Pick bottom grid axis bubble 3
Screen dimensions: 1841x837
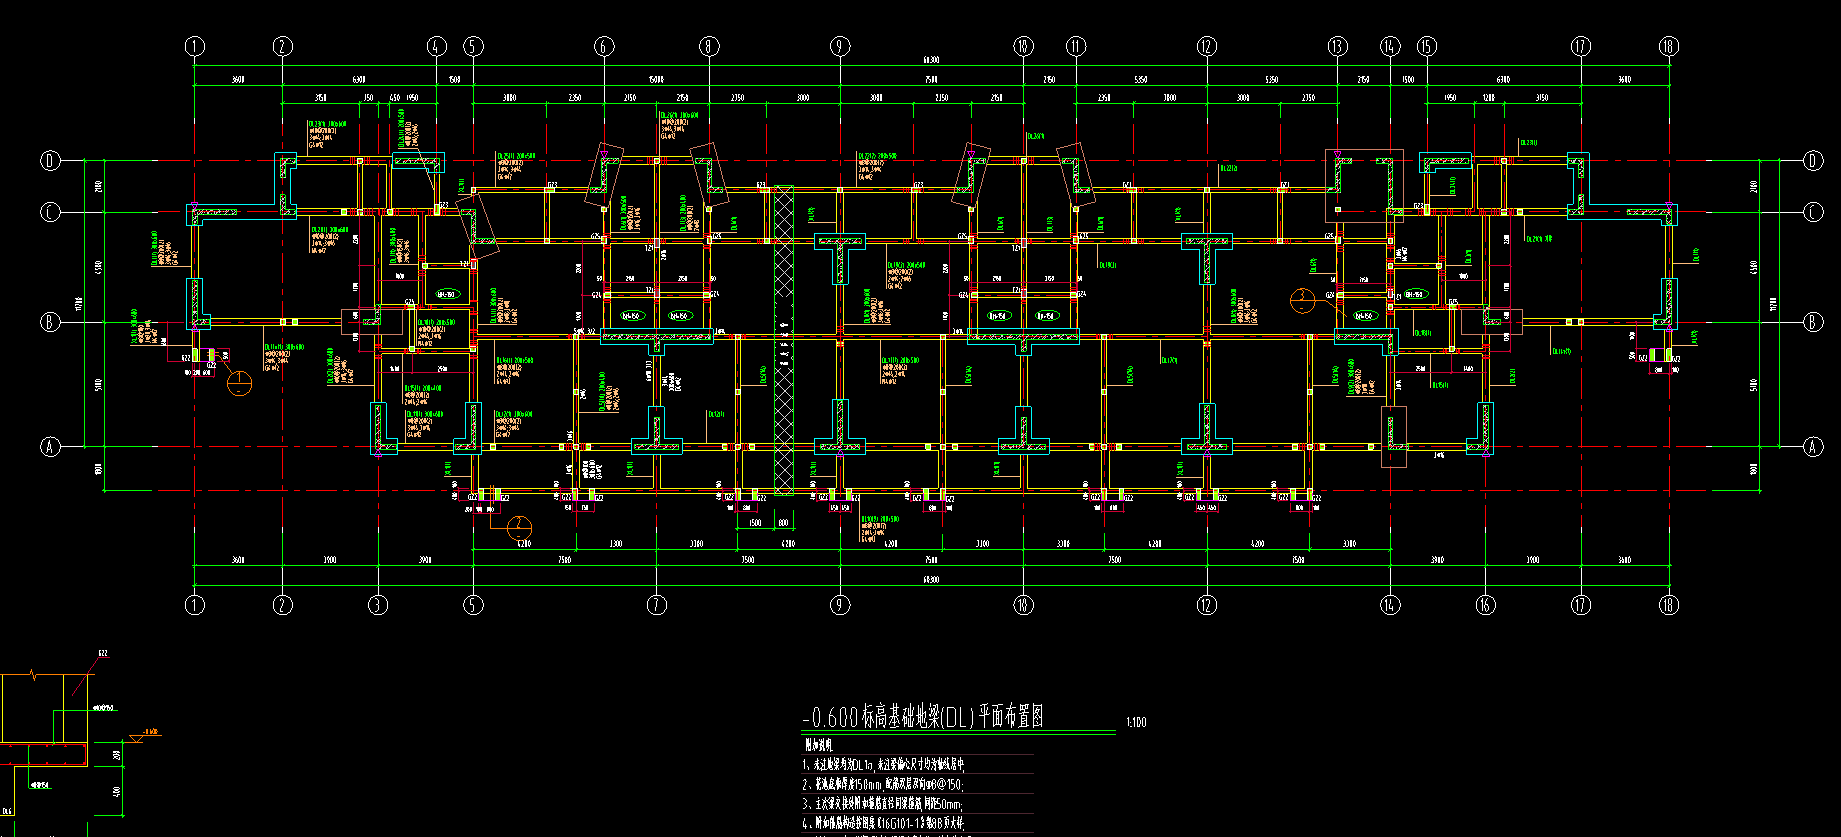click(x=377, y=604)
